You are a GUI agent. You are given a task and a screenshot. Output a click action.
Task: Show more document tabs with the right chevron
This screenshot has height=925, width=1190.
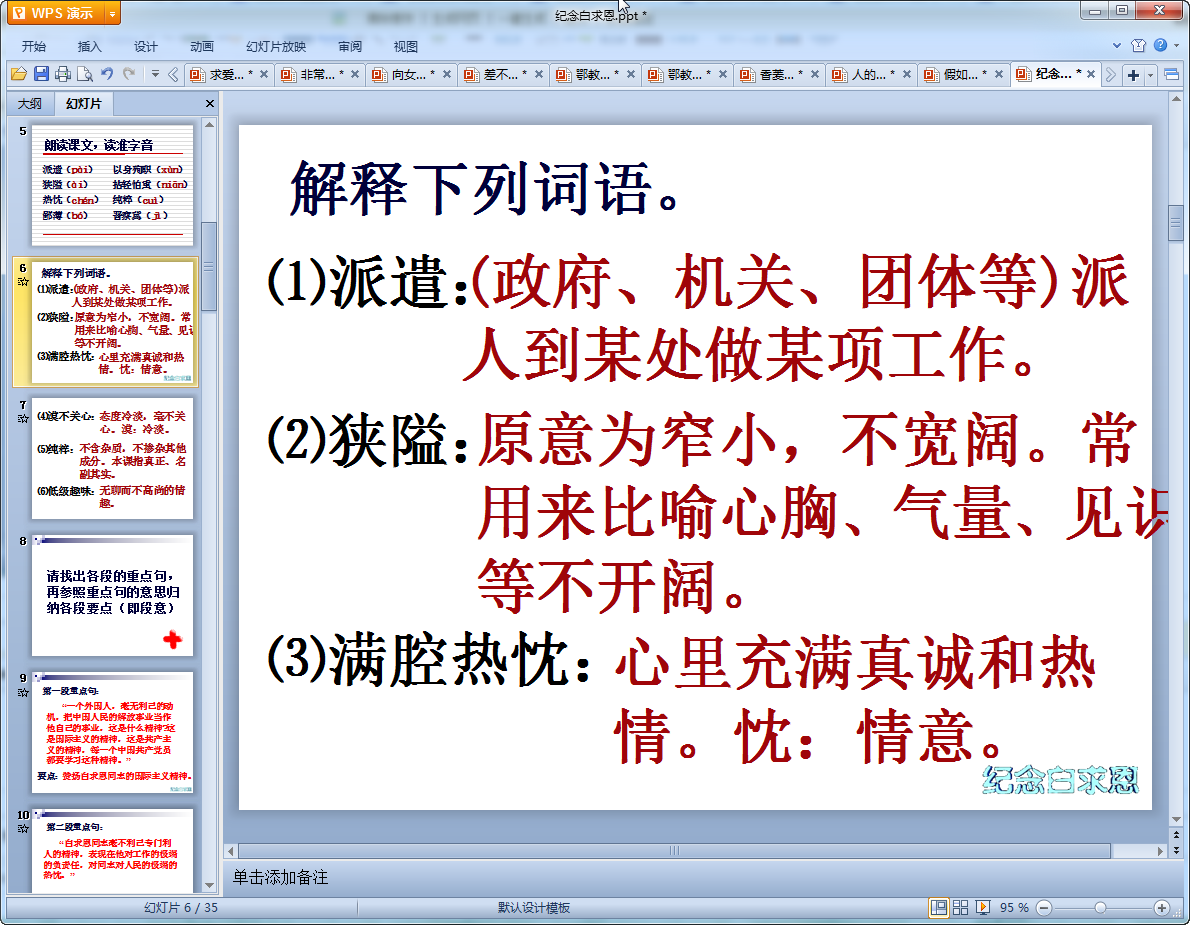[x=1110, y=74]
